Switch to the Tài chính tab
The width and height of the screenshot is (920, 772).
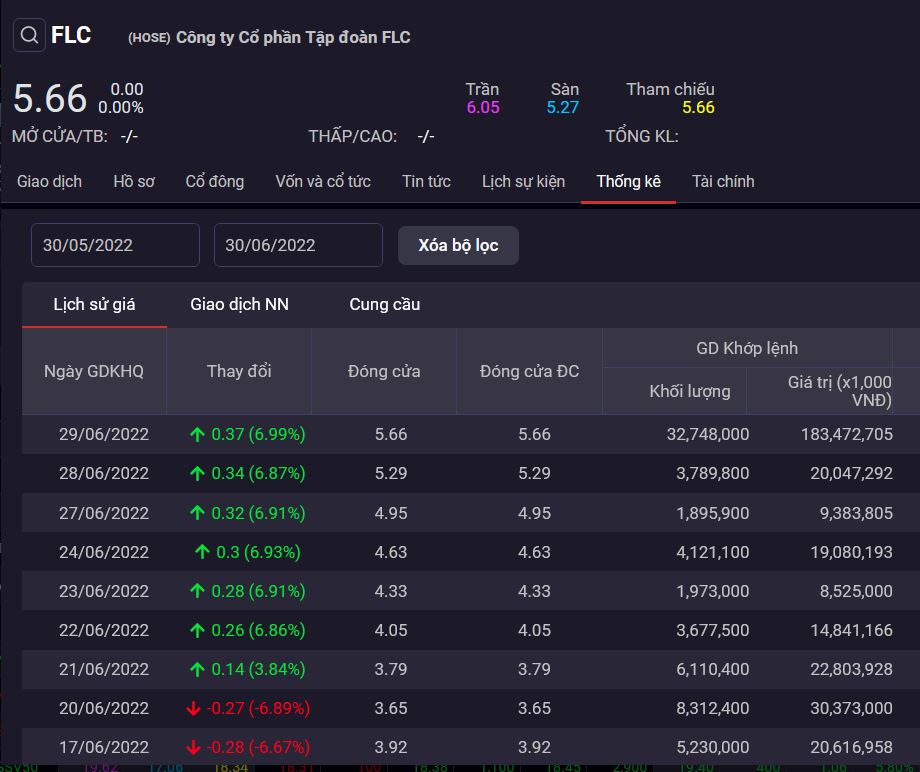723,181
